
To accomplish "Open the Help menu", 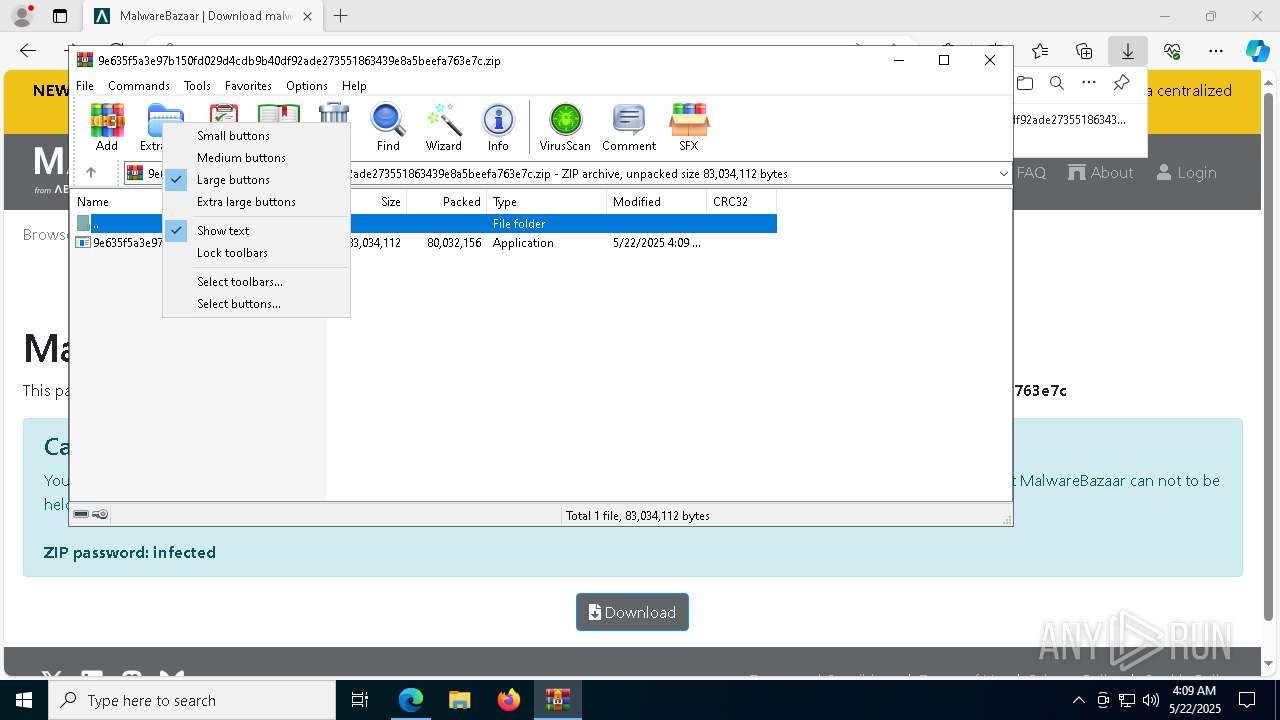I will tap(354, 85).
